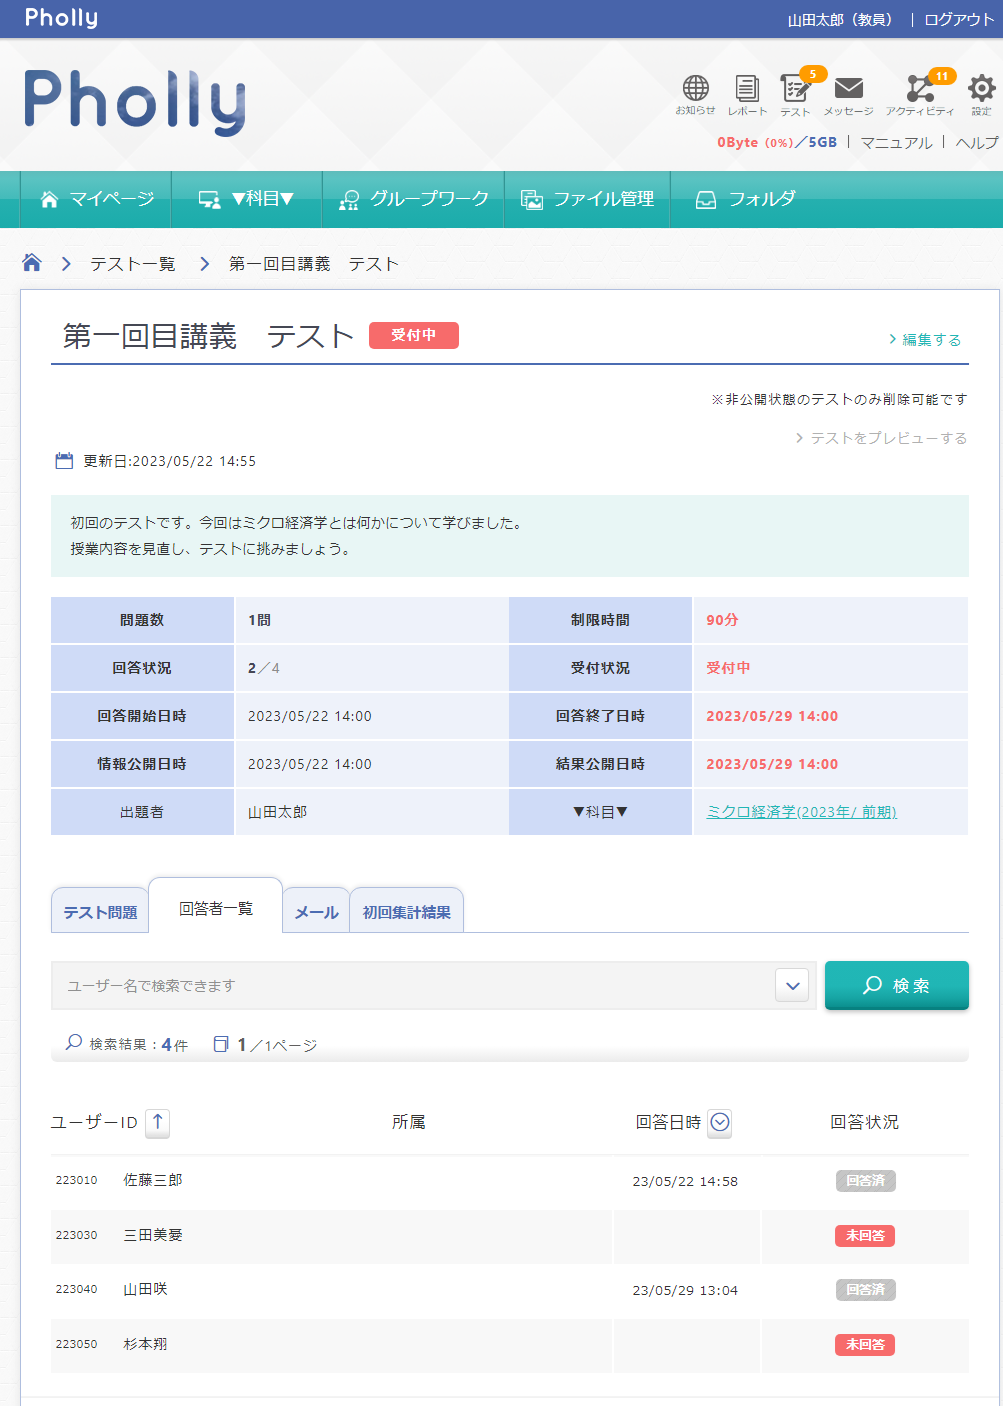Open the アクティビティ icon
Viewport: 1003px width, 1406px height.
click(919, 89)
